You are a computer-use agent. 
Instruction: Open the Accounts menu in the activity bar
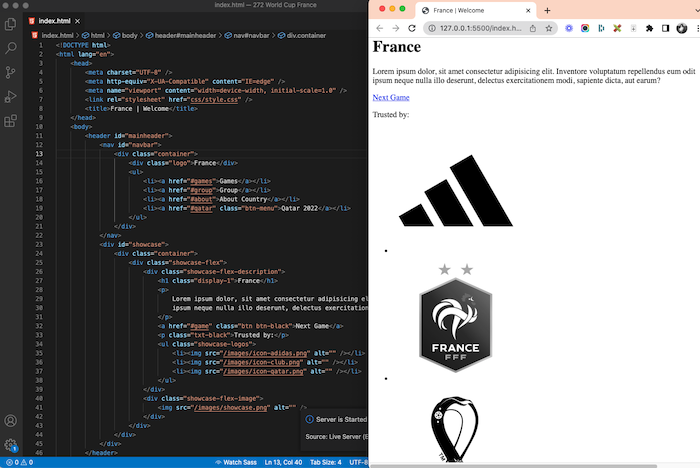(10, 421)
